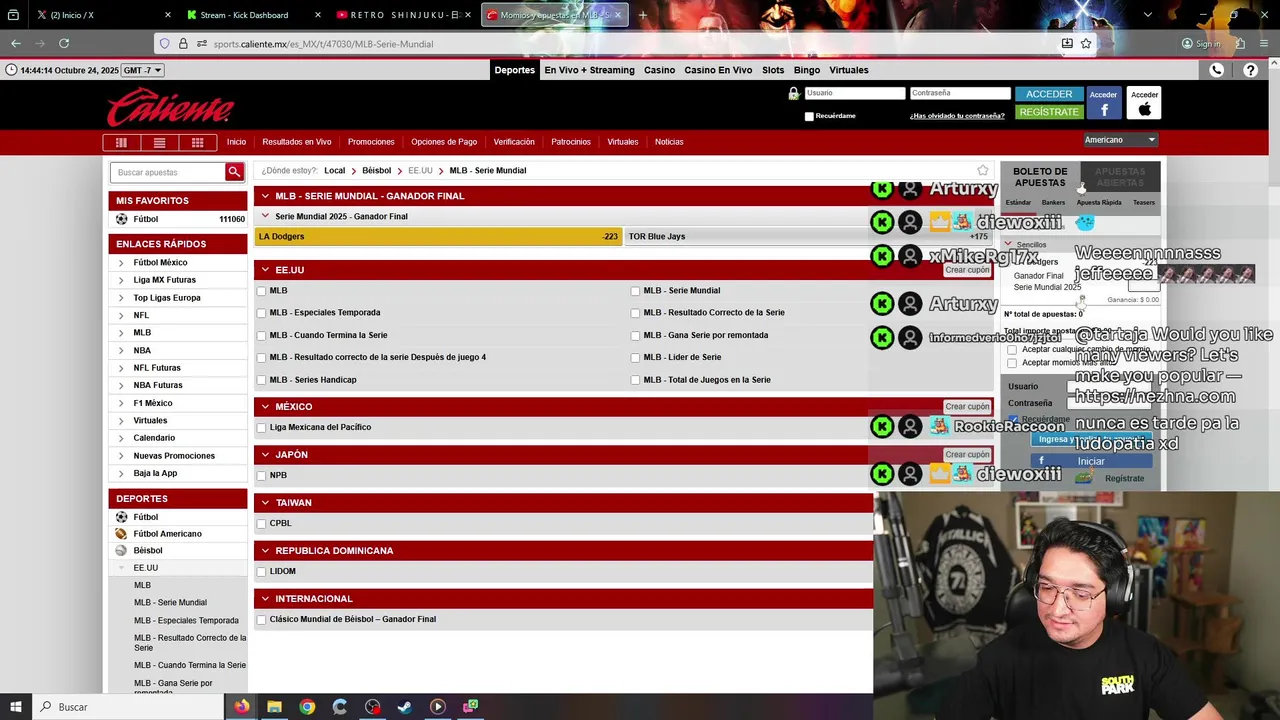The height and width of the screenshot is (720, 1280).
Task: Open Resultados en Vivo menu item
Action: (297, 142)
